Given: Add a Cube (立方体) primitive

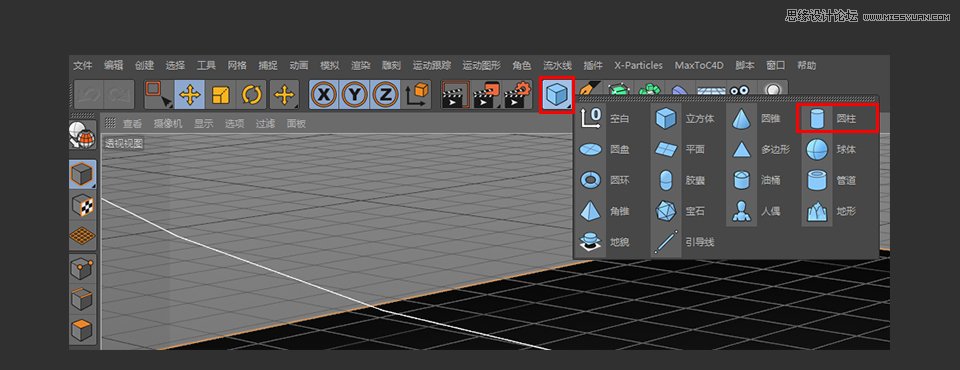Looking at the screenshot, I should (684, 118).
